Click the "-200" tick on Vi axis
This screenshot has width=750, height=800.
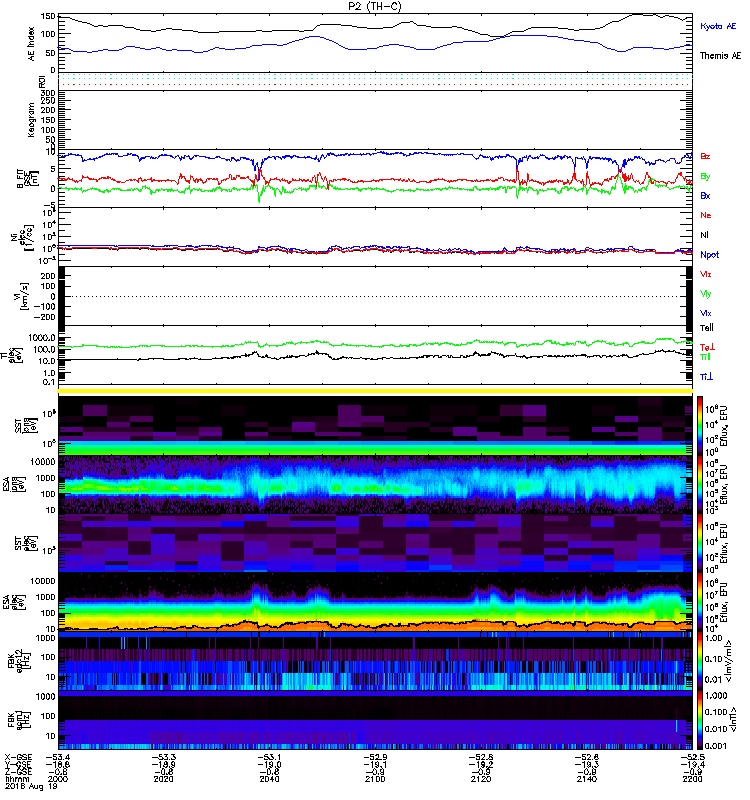coord(44,317)
